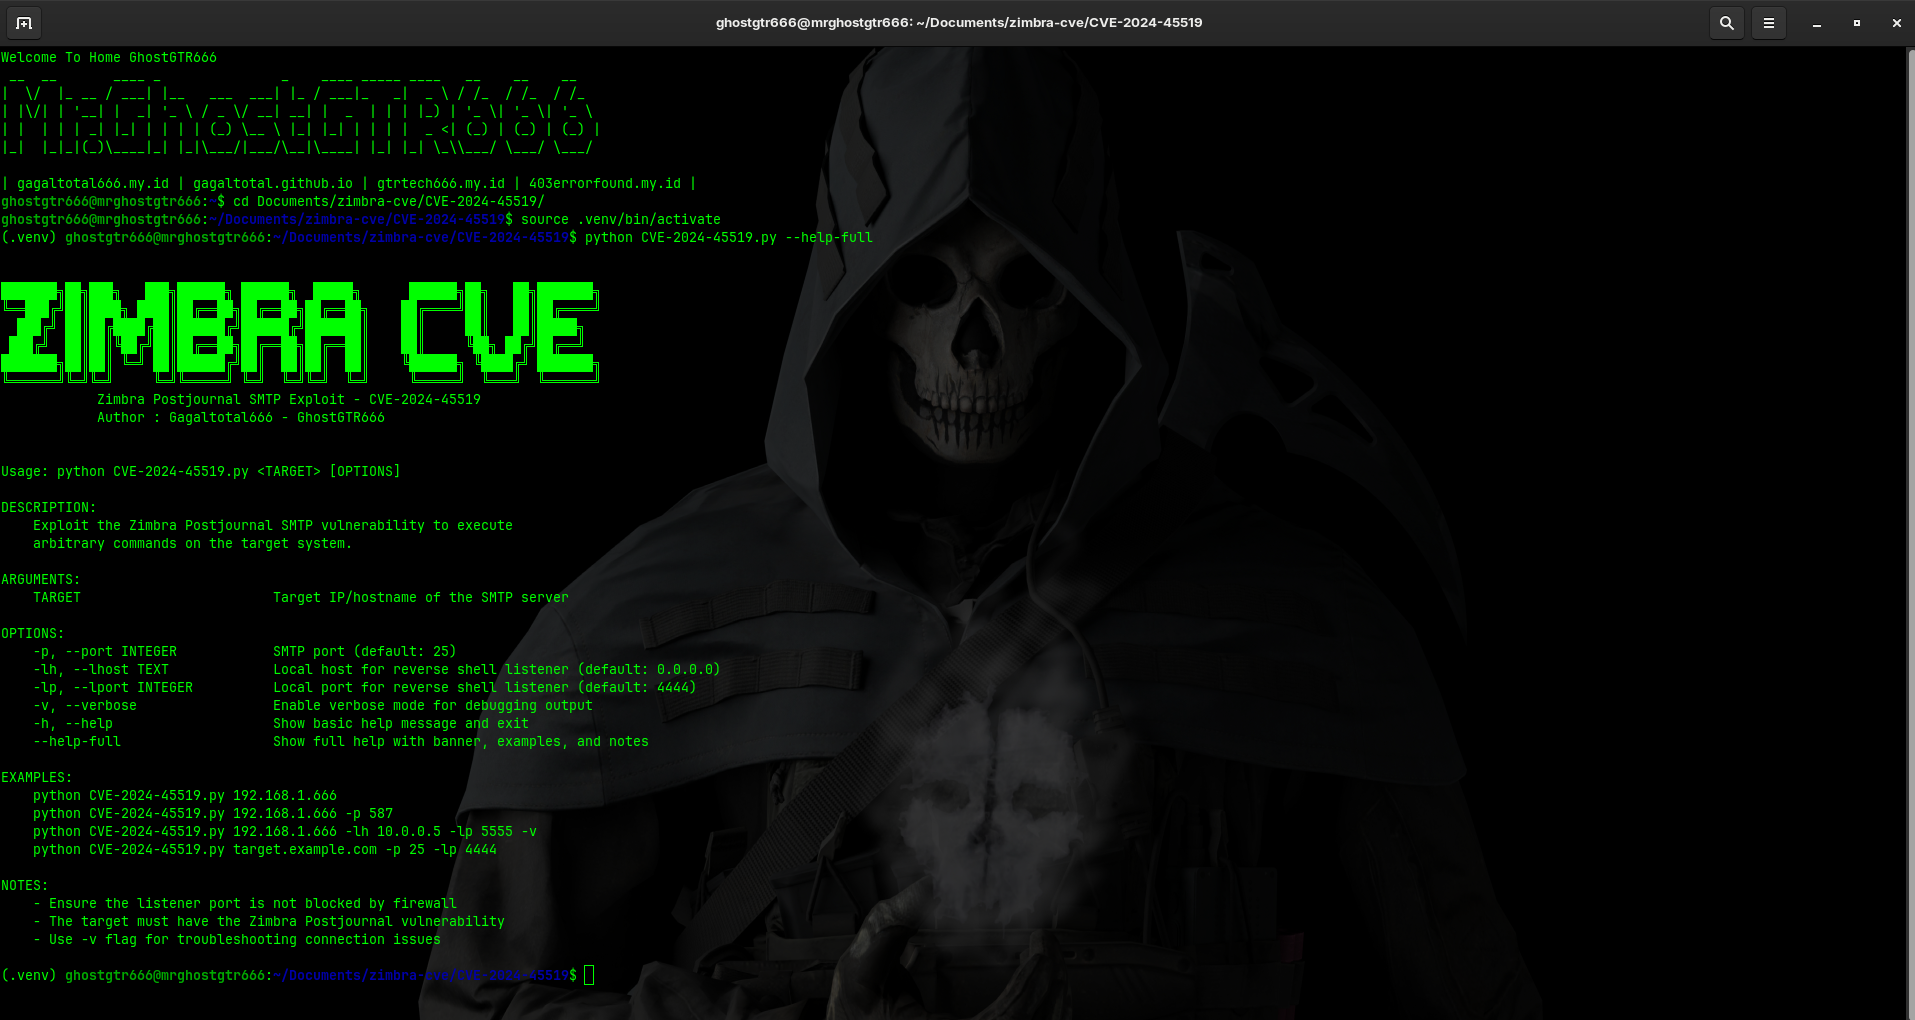Click the '-v, --verbose' option
Viewport: 1915px width, 1020px height.
point(85,706)
